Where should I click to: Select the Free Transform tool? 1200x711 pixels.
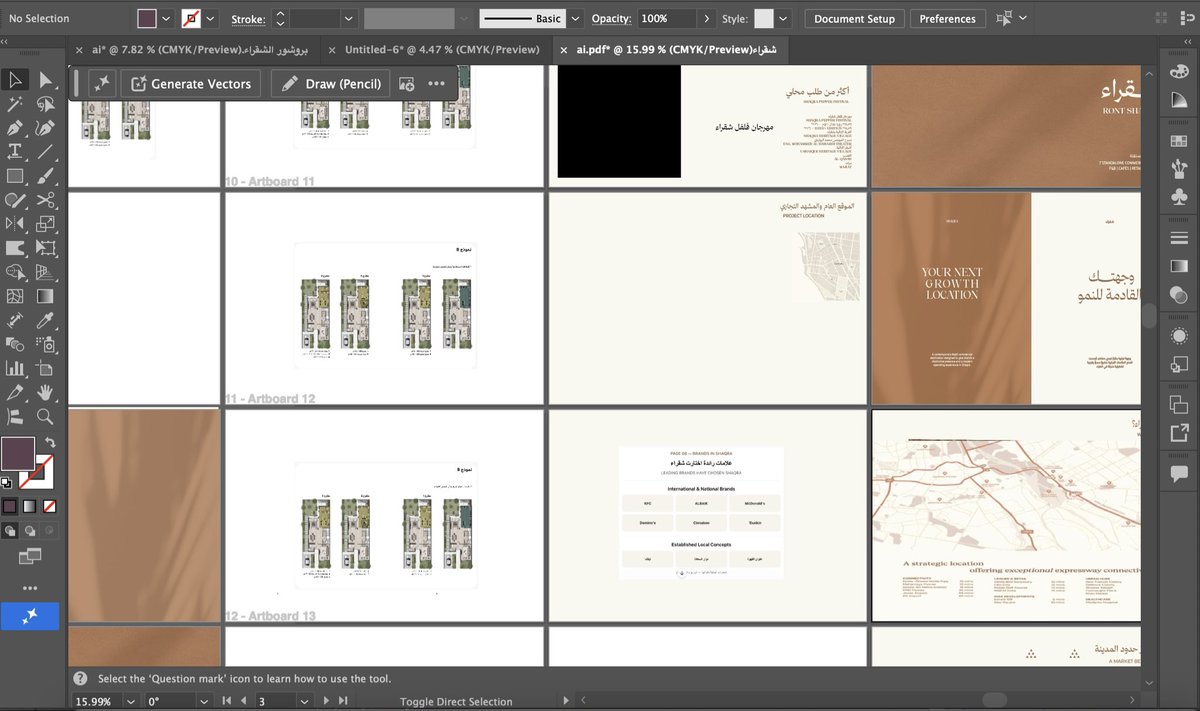coord(46,247)
